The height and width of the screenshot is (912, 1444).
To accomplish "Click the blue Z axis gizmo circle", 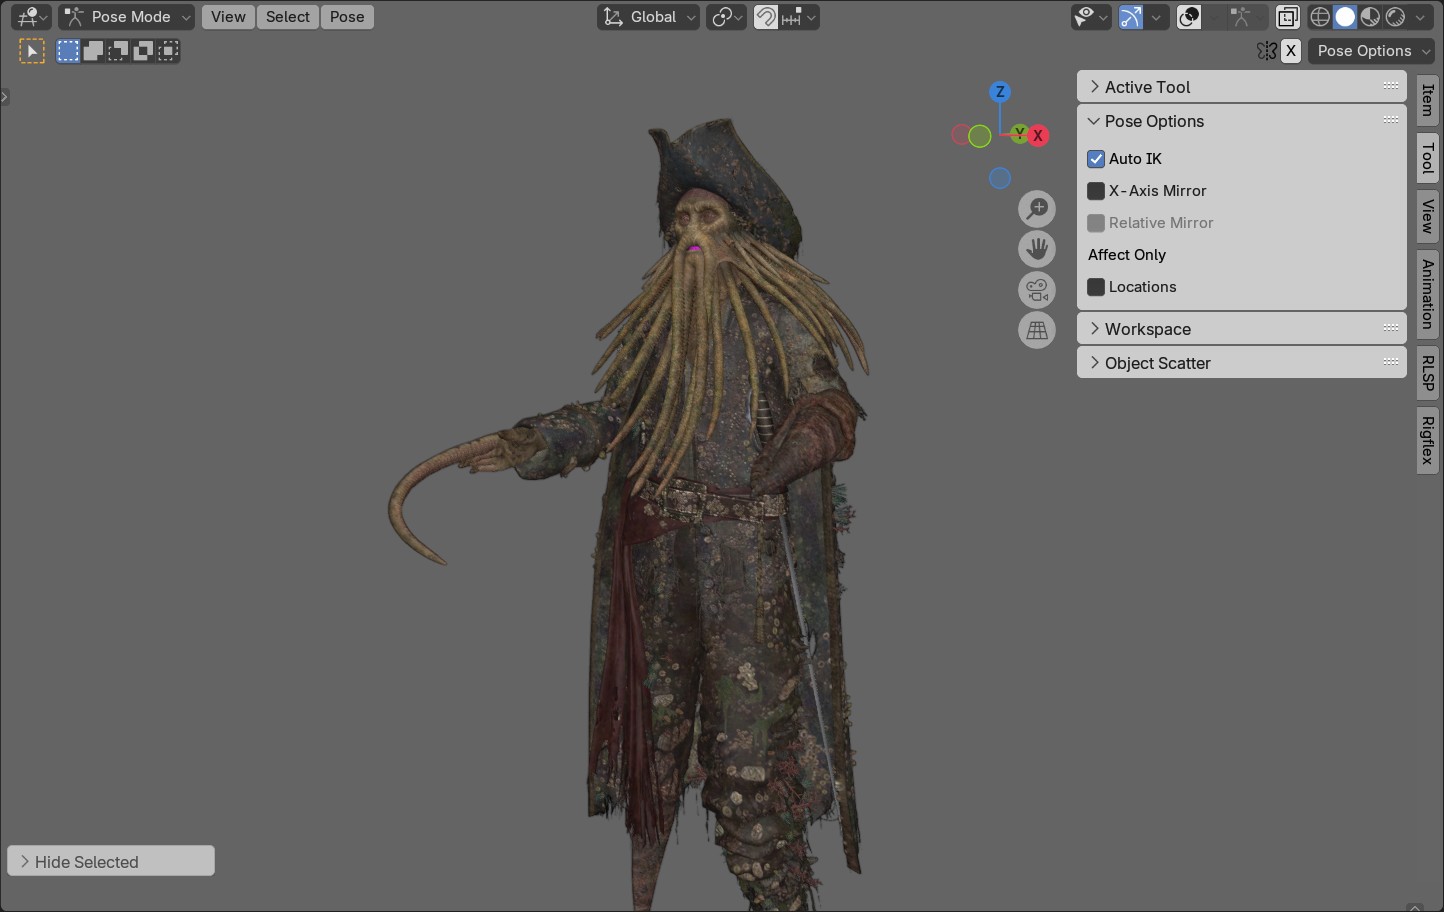I will pos(1000,92).
